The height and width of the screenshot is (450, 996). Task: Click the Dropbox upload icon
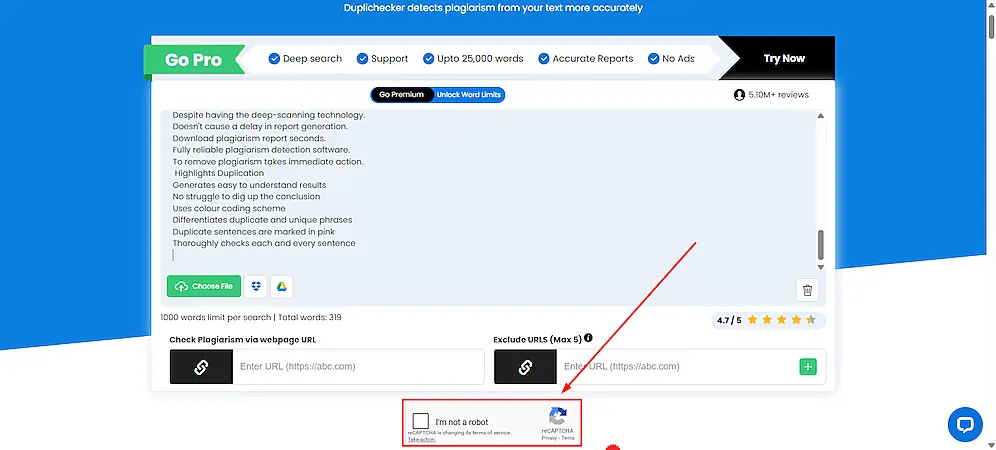(256, 287)
